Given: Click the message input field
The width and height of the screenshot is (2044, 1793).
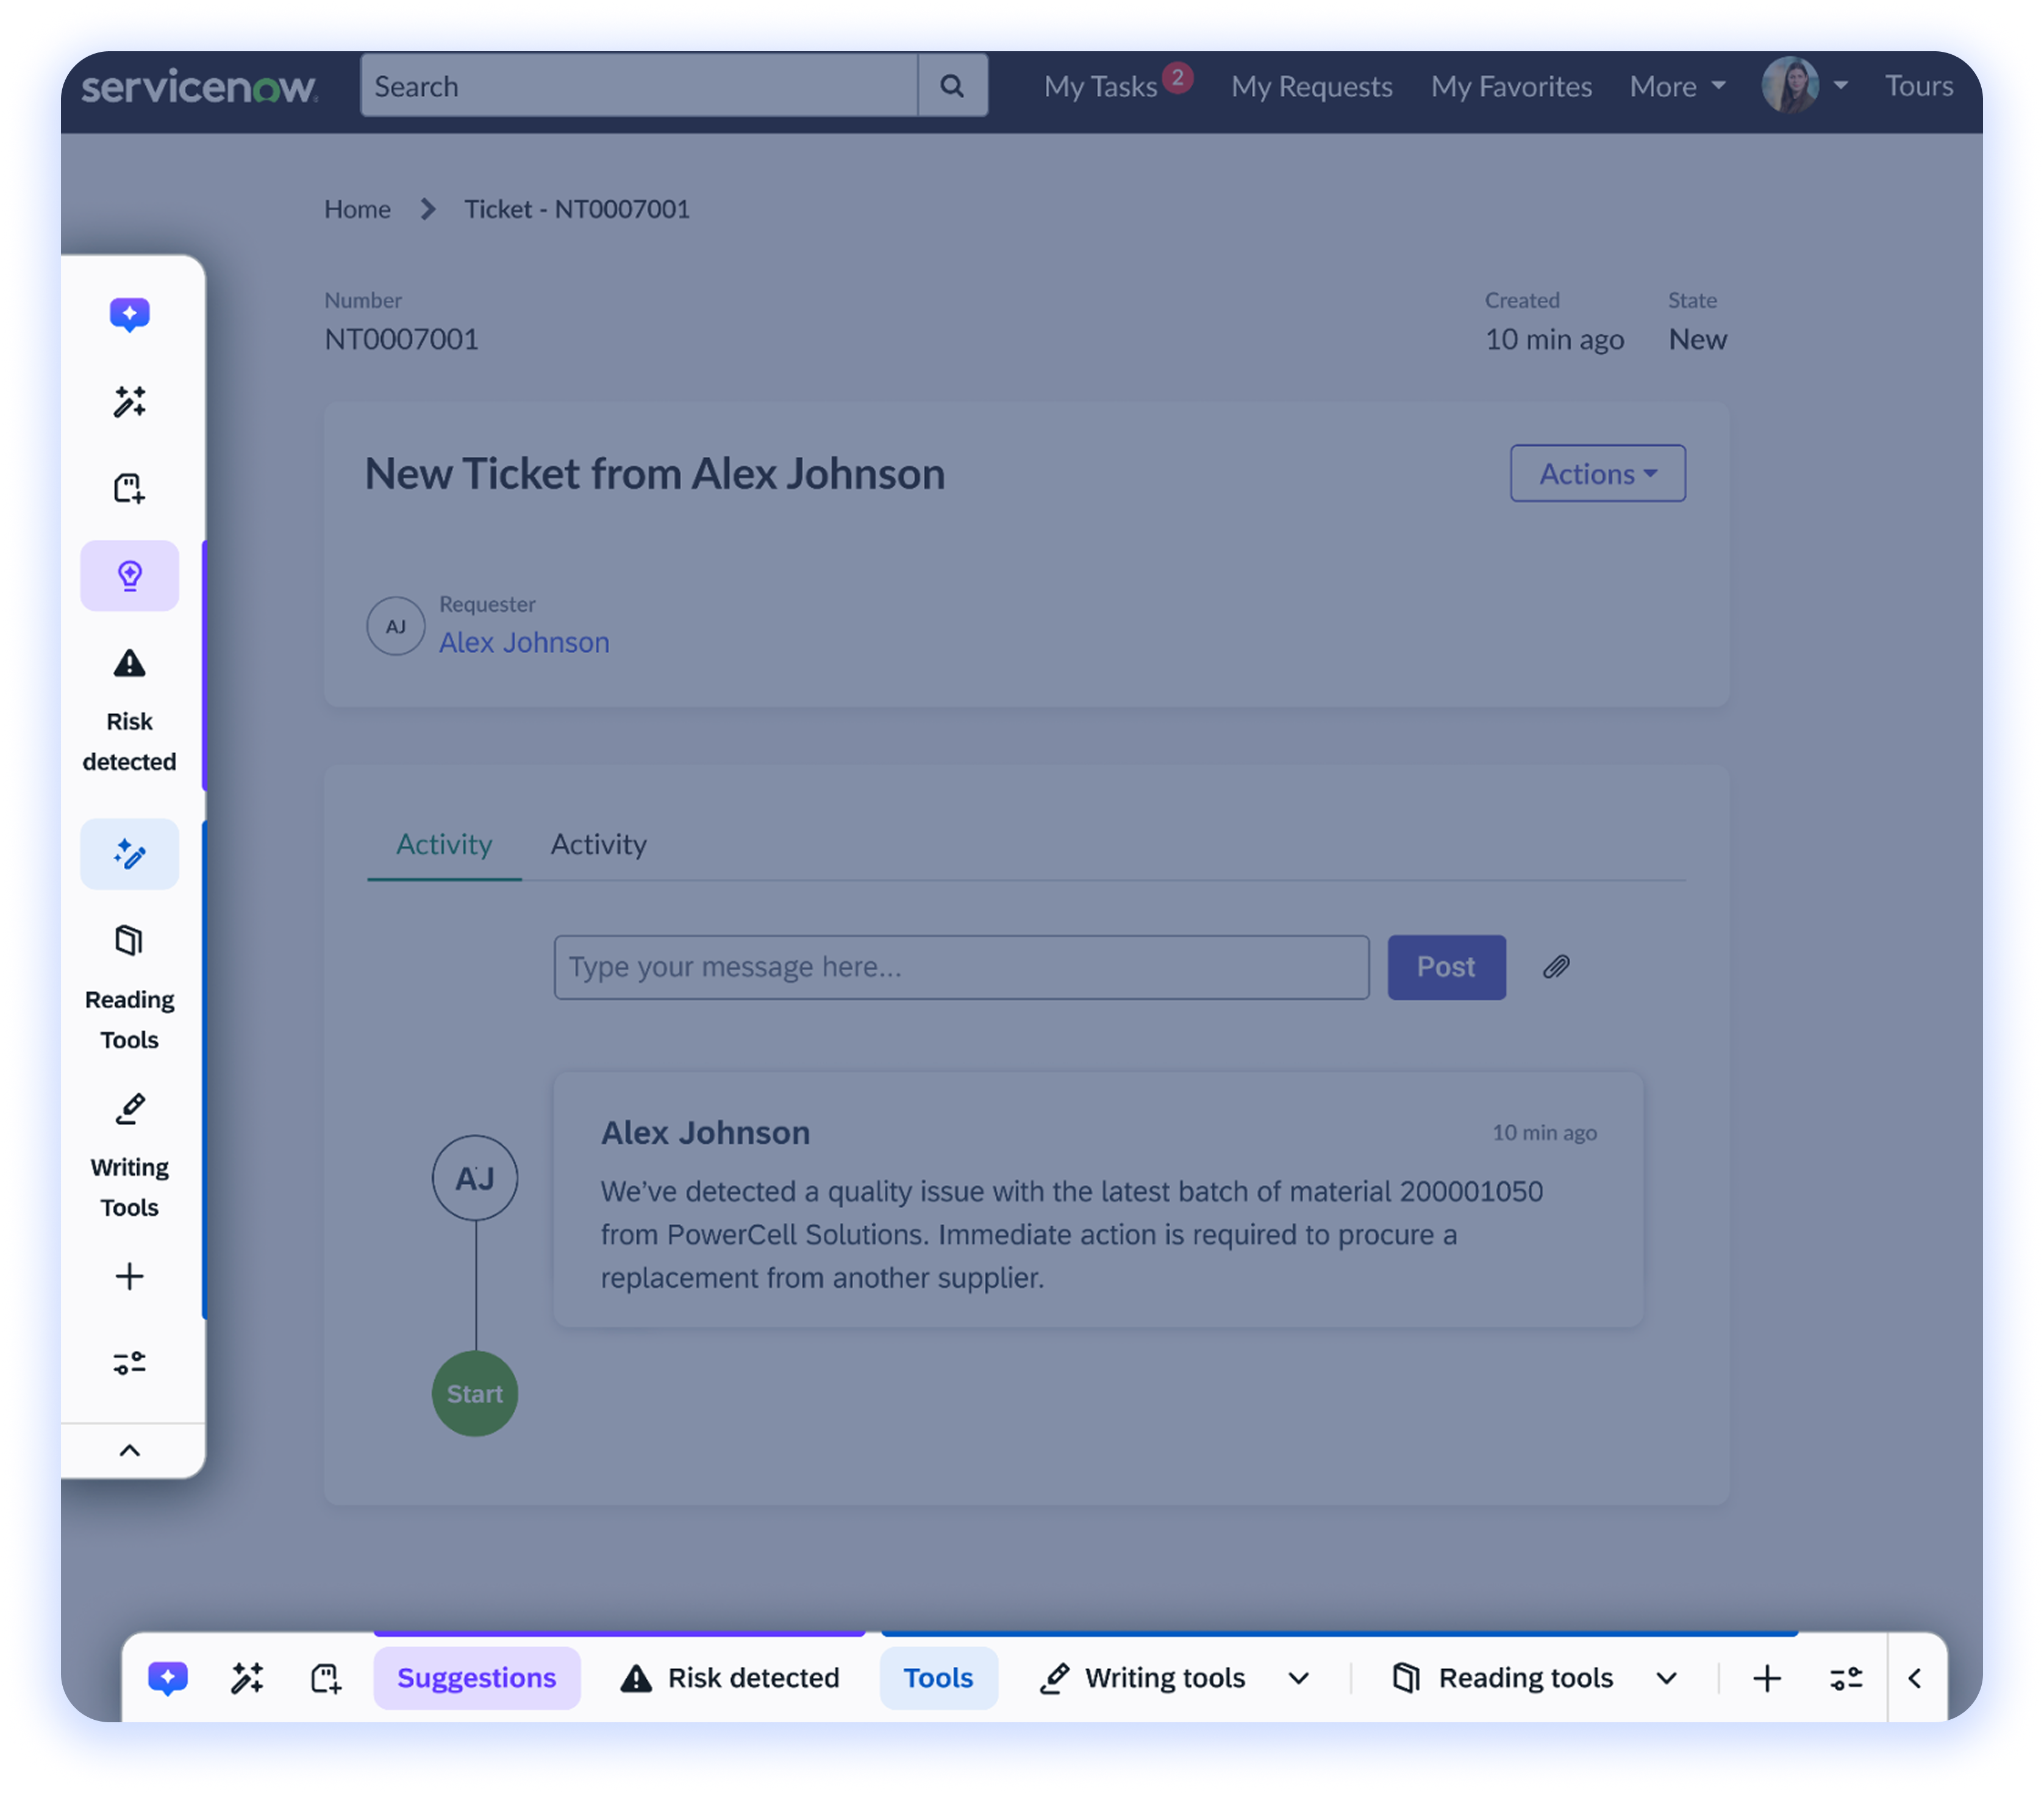Looking at the screenshot, I should tap(961, 967).
